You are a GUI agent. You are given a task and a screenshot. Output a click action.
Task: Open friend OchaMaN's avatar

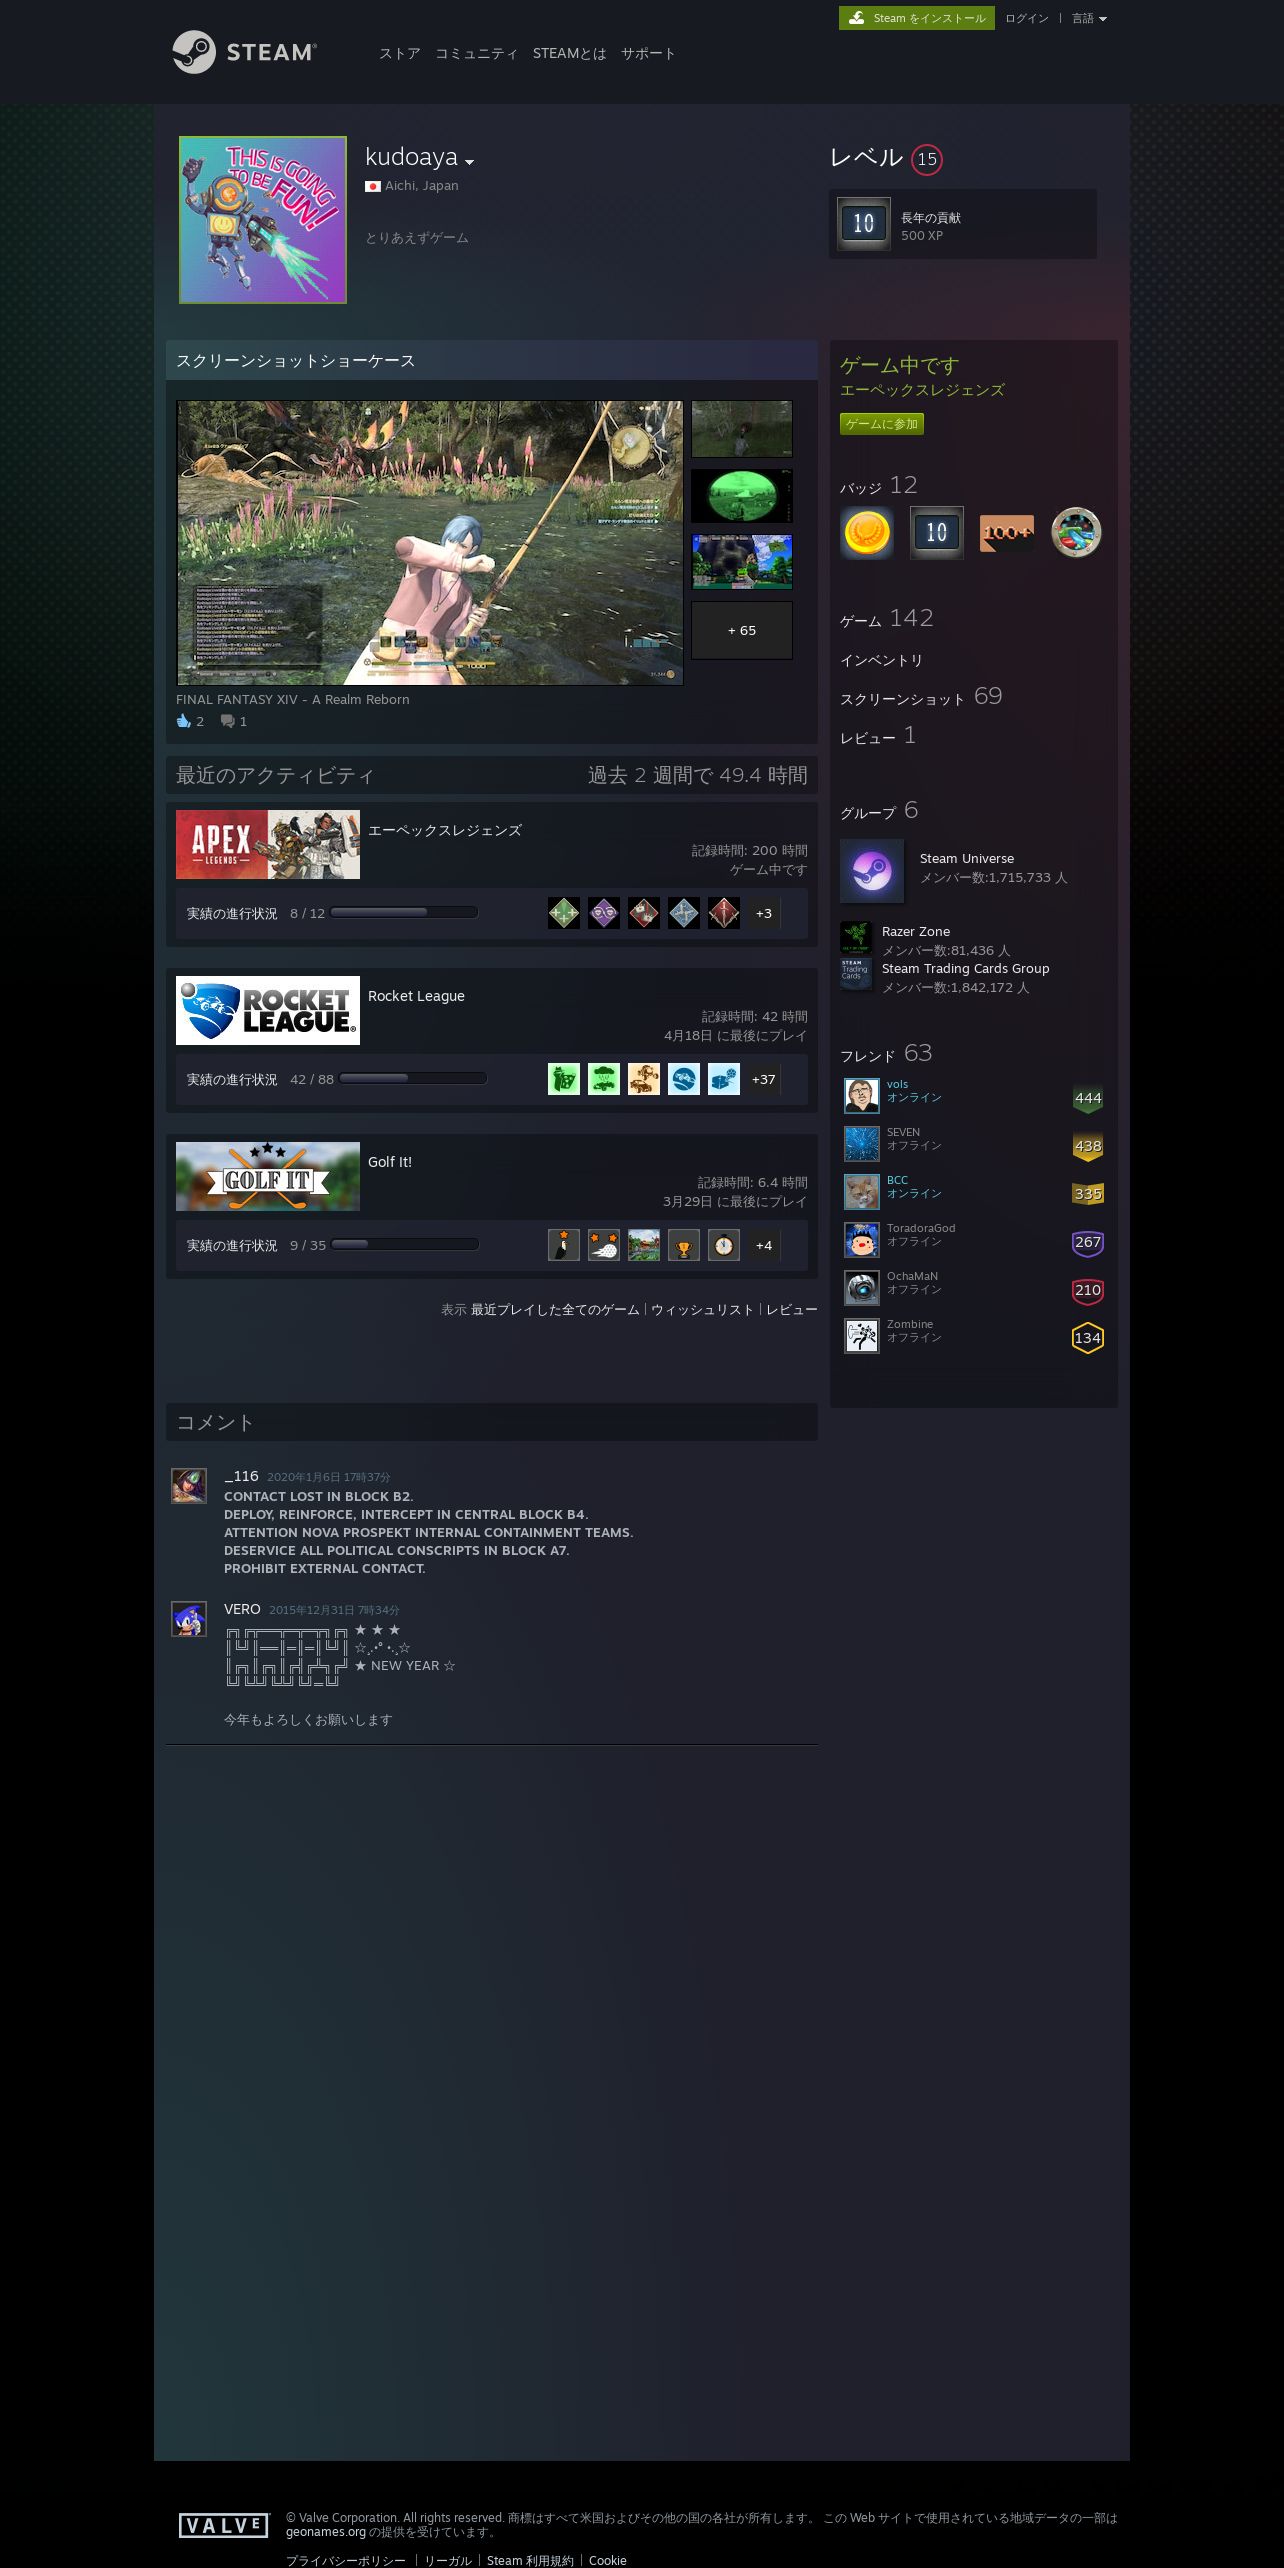[x=862, y=1288]
